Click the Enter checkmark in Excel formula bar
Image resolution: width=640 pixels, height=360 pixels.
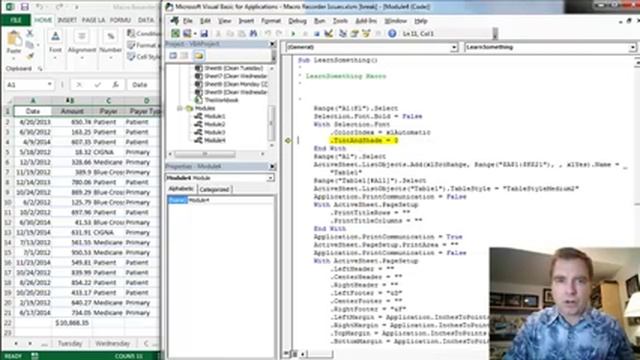97,84
